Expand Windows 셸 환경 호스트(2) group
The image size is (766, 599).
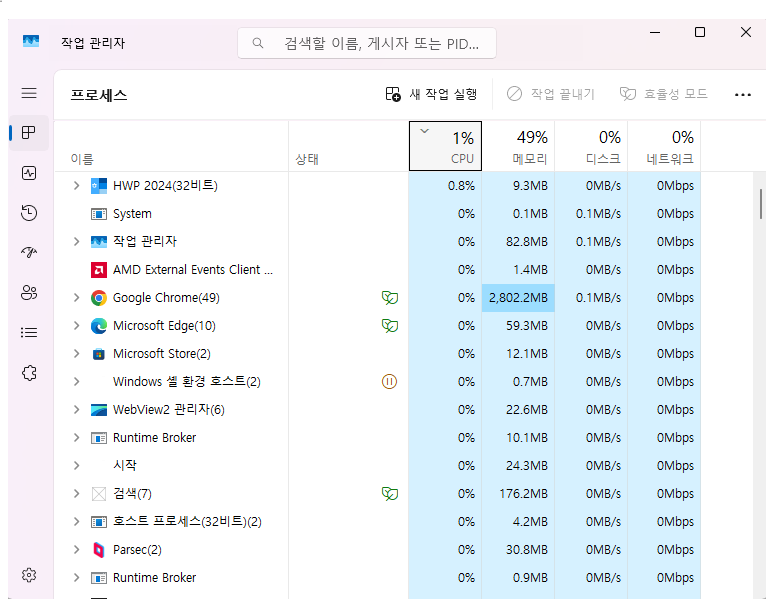tap(76, 382)
